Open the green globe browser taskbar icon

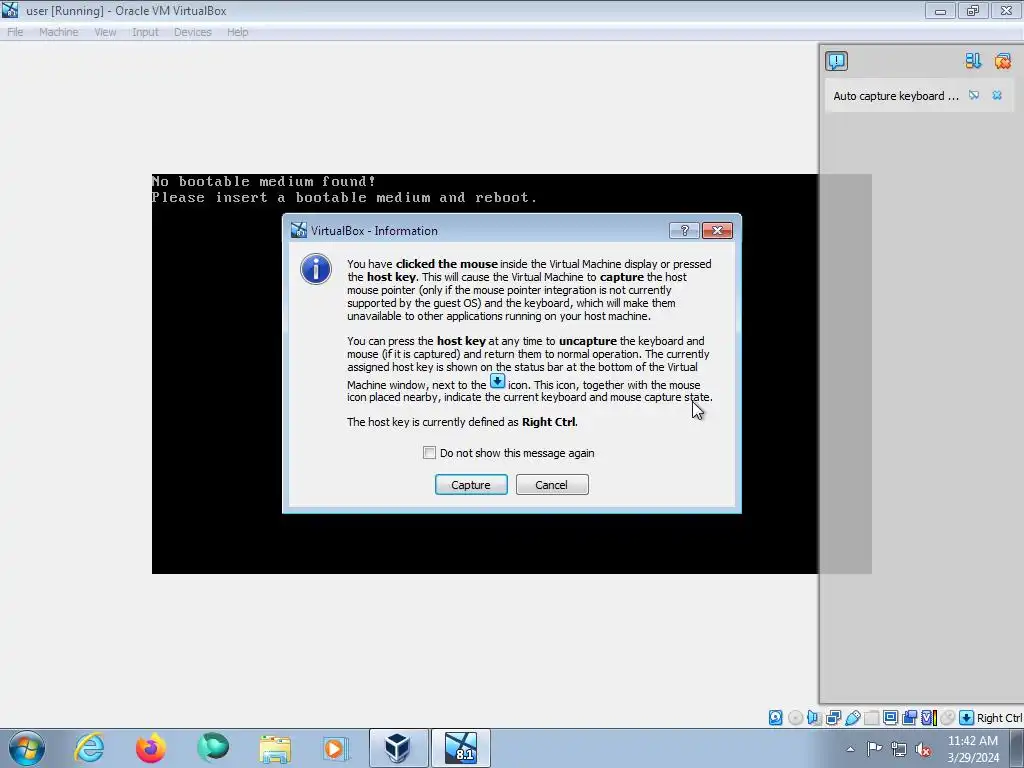213,748
